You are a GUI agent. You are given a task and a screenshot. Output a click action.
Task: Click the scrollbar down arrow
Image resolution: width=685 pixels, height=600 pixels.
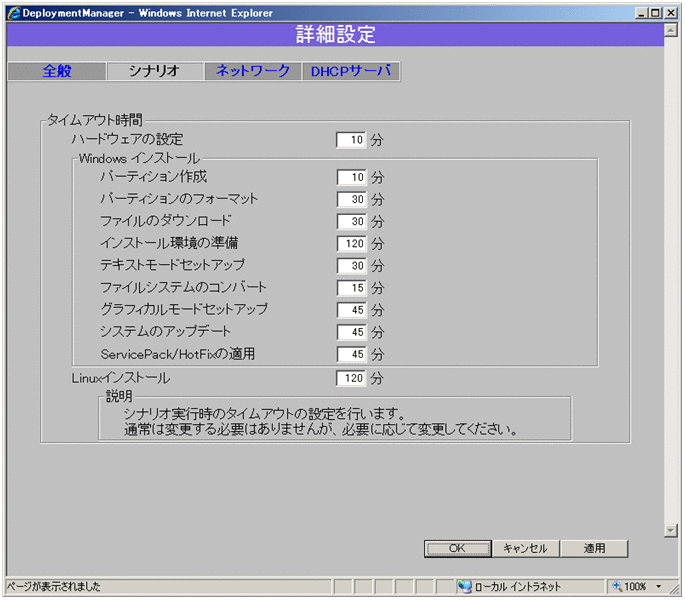pyautogui.click(x=671, y=530)
